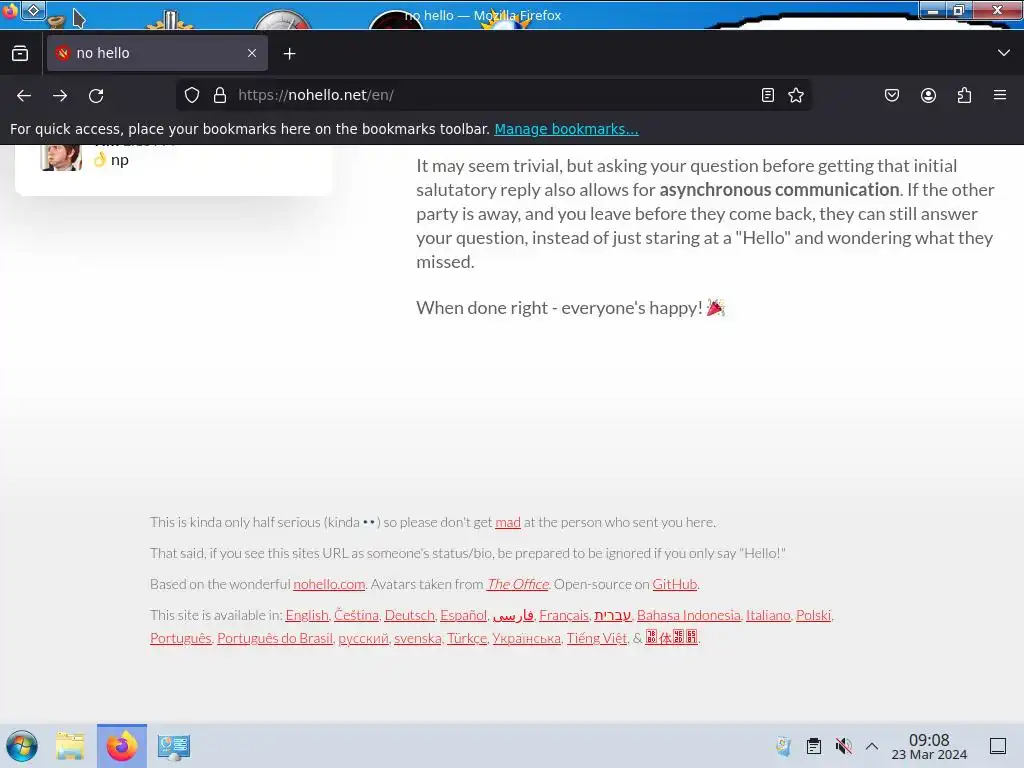Open clock showing 09:08
The image size is (1024, 768).
coord(929,746)
